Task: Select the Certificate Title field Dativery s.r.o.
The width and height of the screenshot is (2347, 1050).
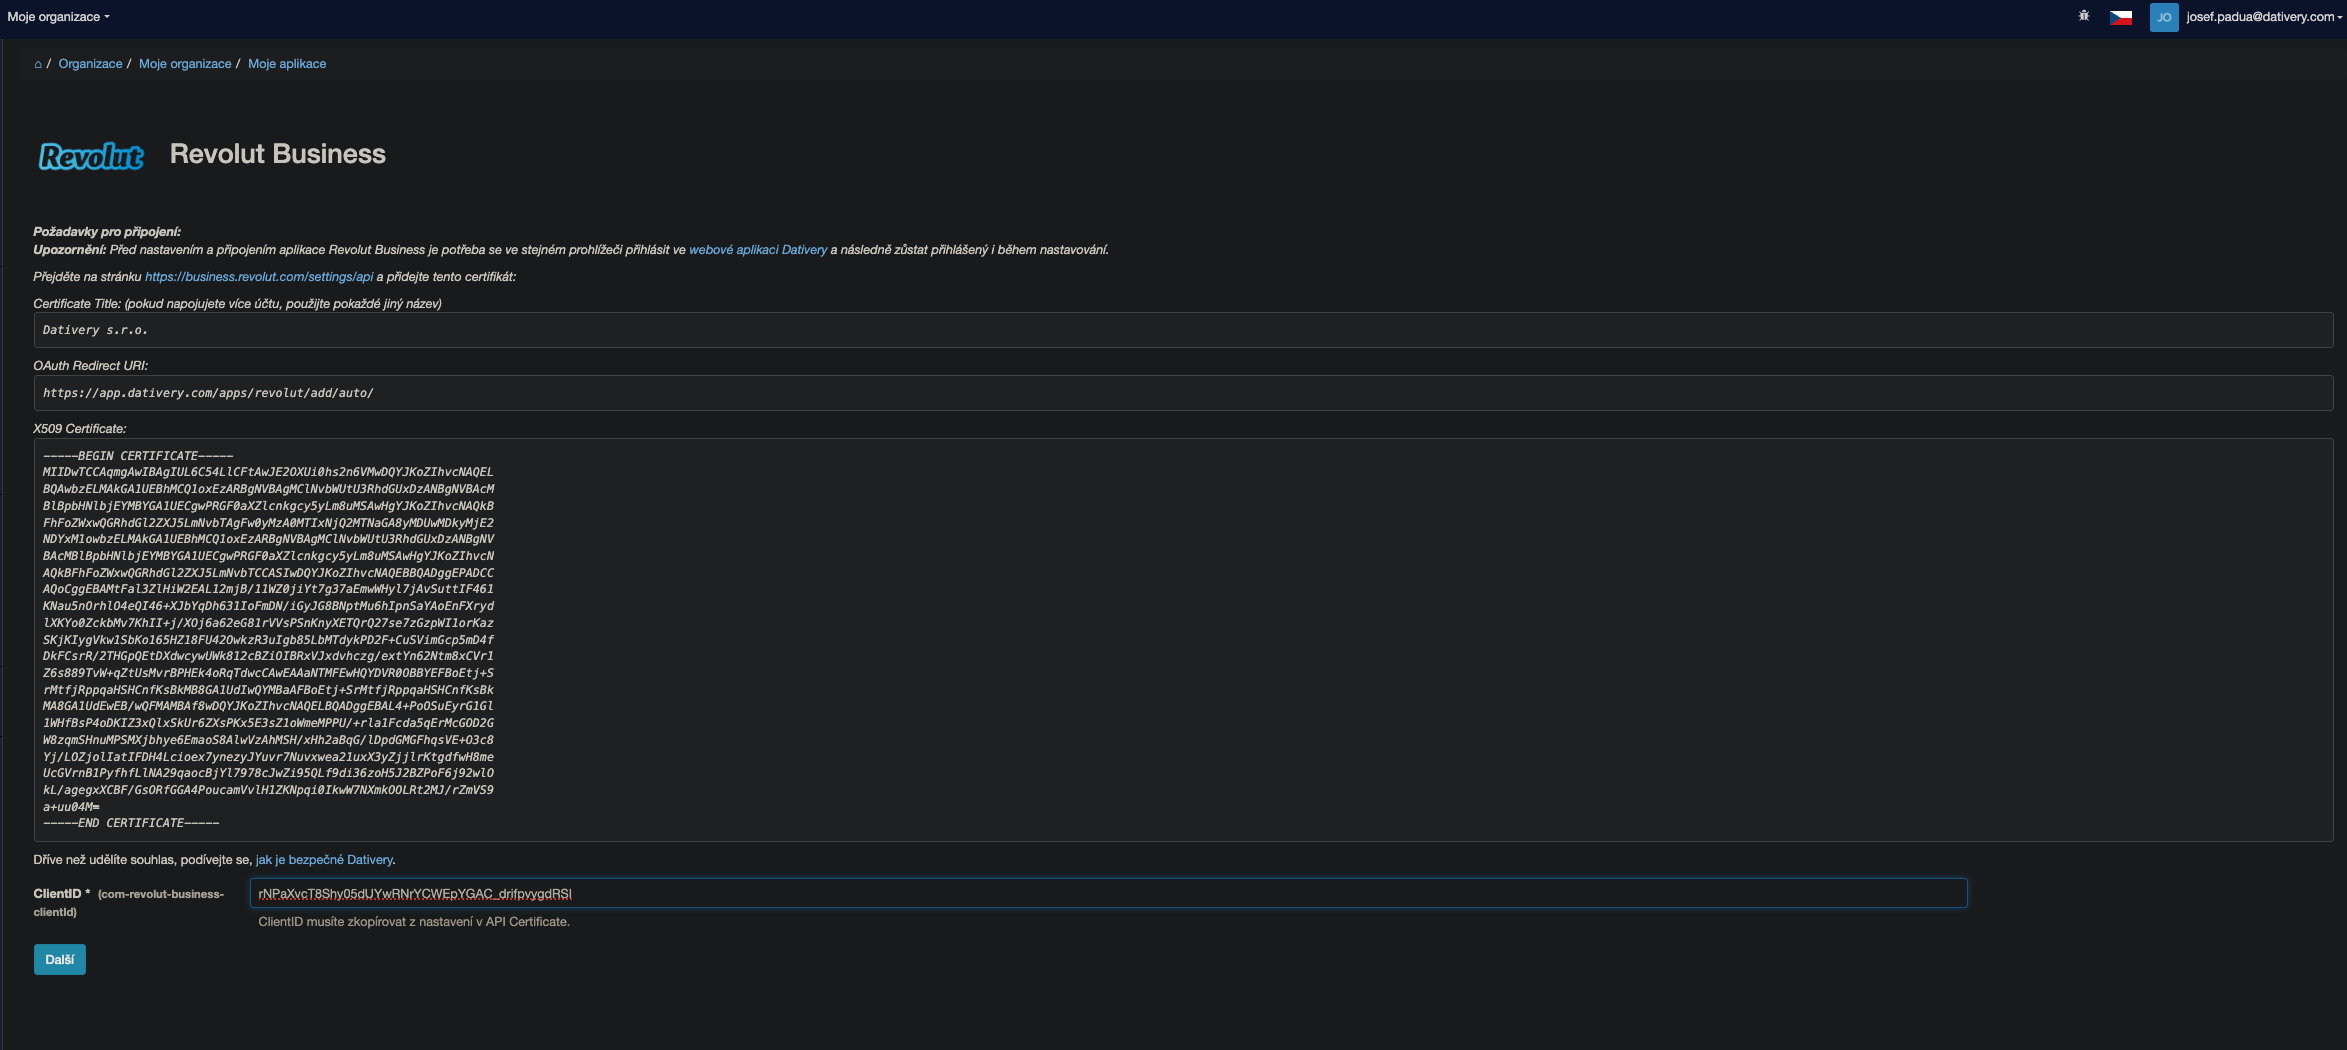Action: pos(1183,330)
